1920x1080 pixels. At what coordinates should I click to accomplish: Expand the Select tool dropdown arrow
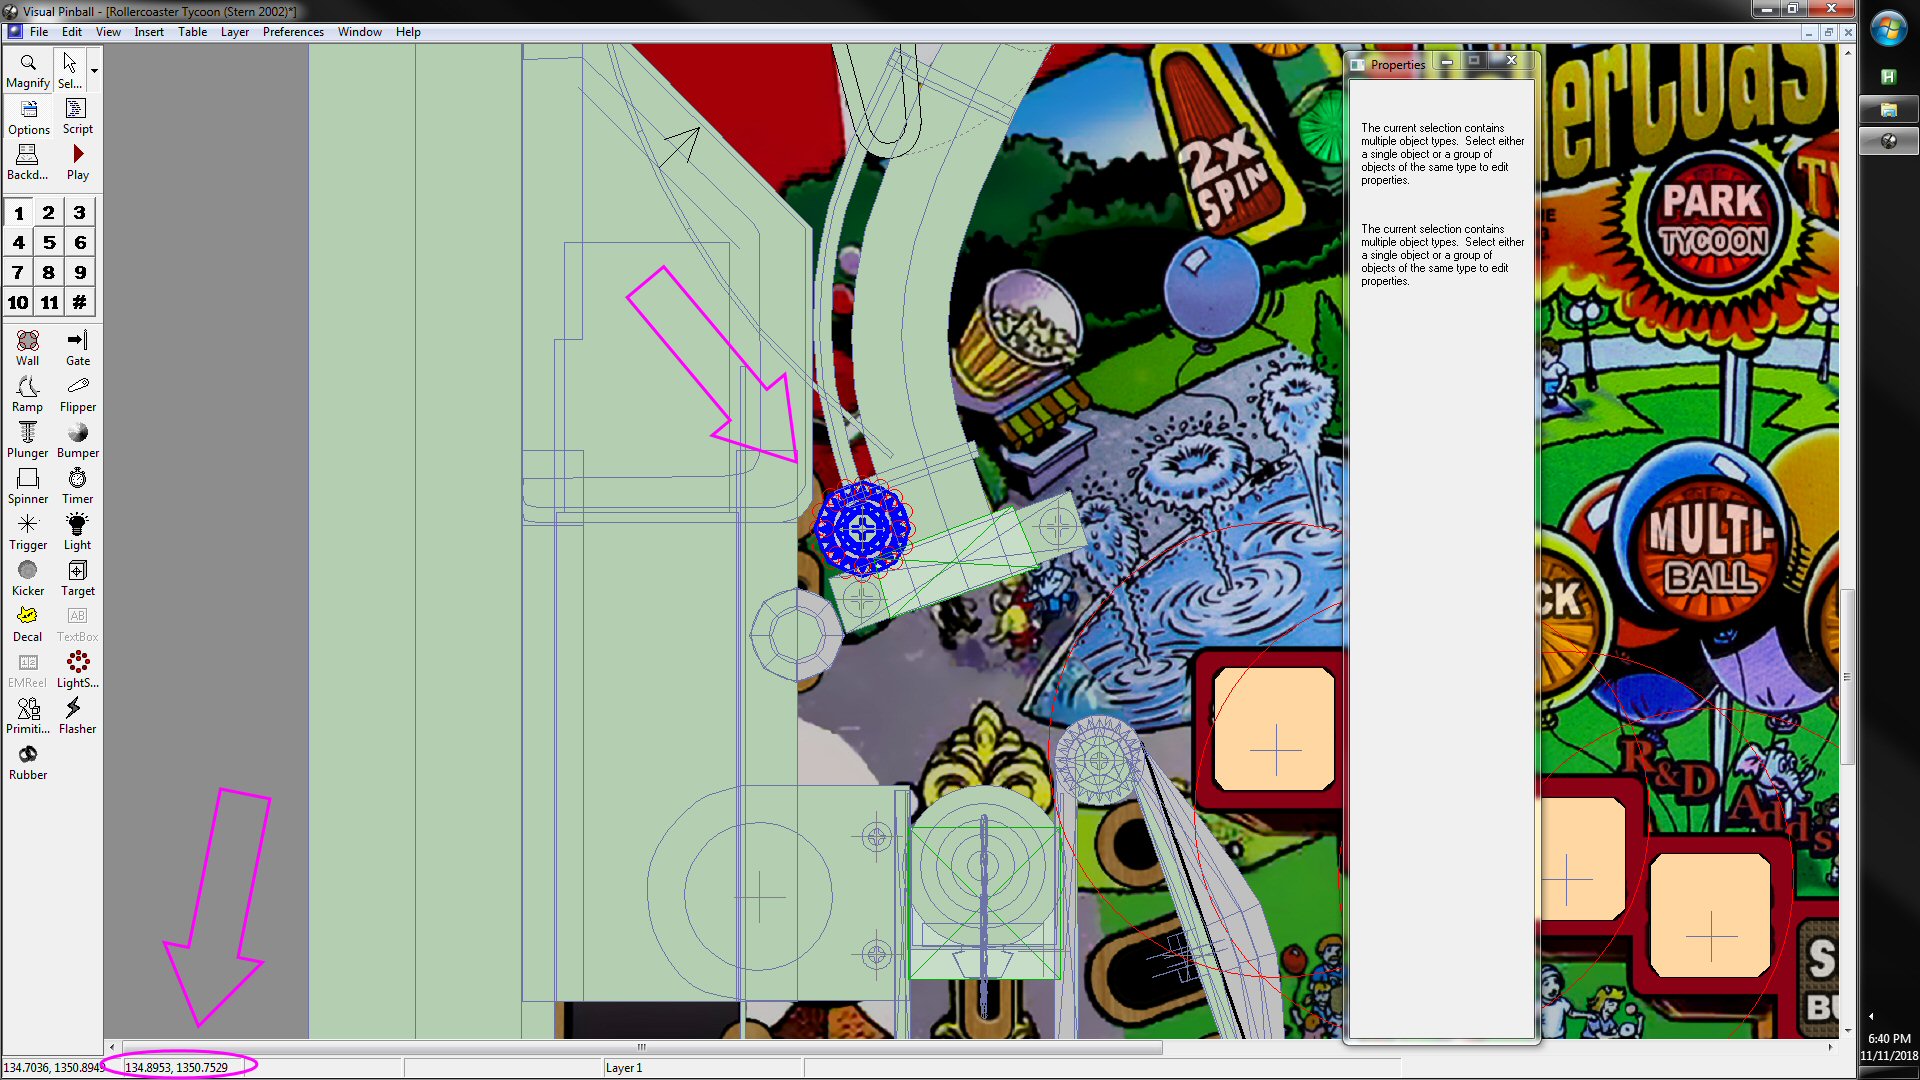94,71
